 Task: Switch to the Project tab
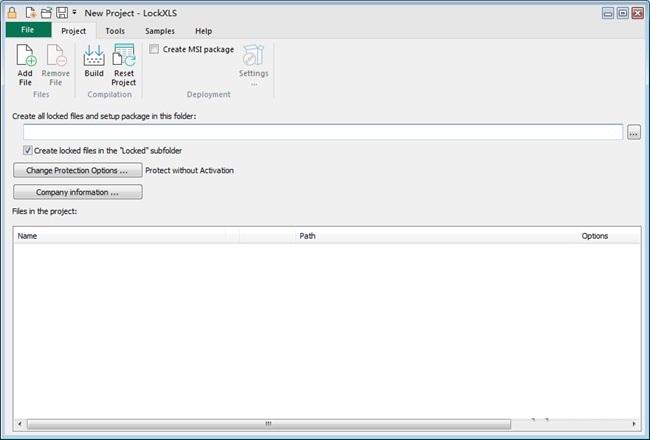(73, 31)
